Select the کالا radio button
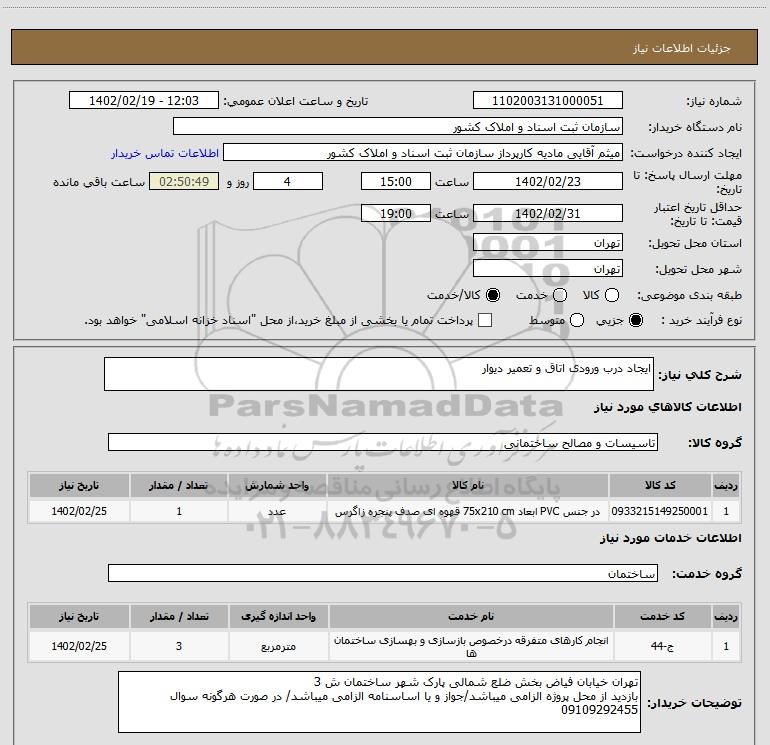The height and width of the screenshot is (745, 770). tap(612, 295)
